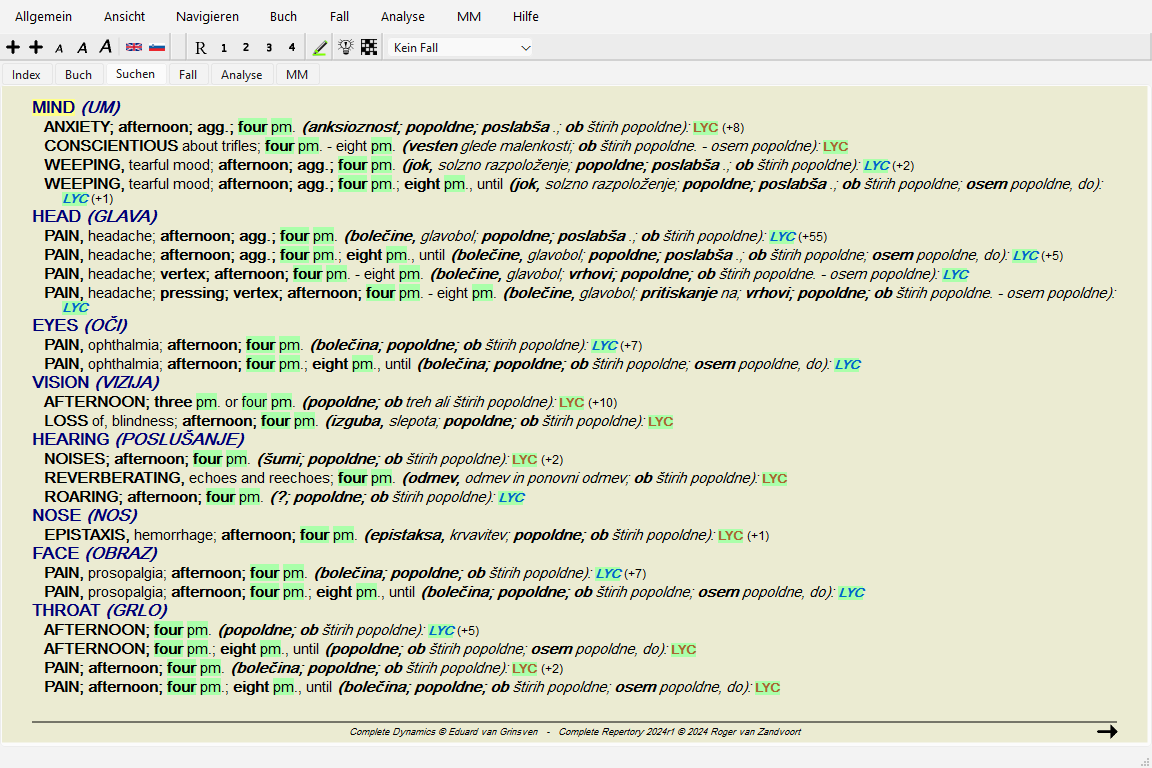Click the light bulb icon in toolbar
Screen dimensions: 1152x768
[346, 47]
